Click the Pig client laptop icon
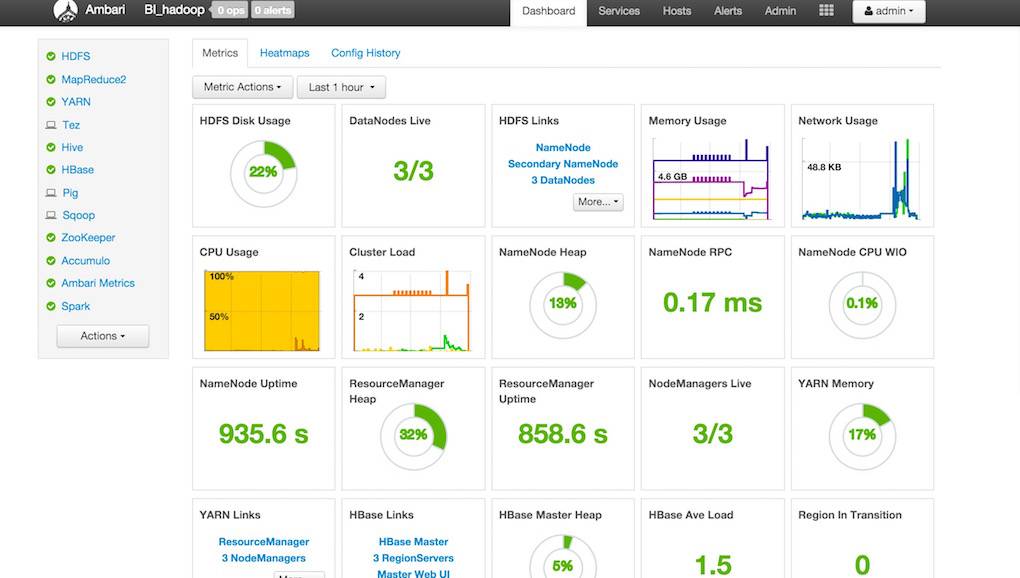1020x578 pixels. [x=51, y=192]
